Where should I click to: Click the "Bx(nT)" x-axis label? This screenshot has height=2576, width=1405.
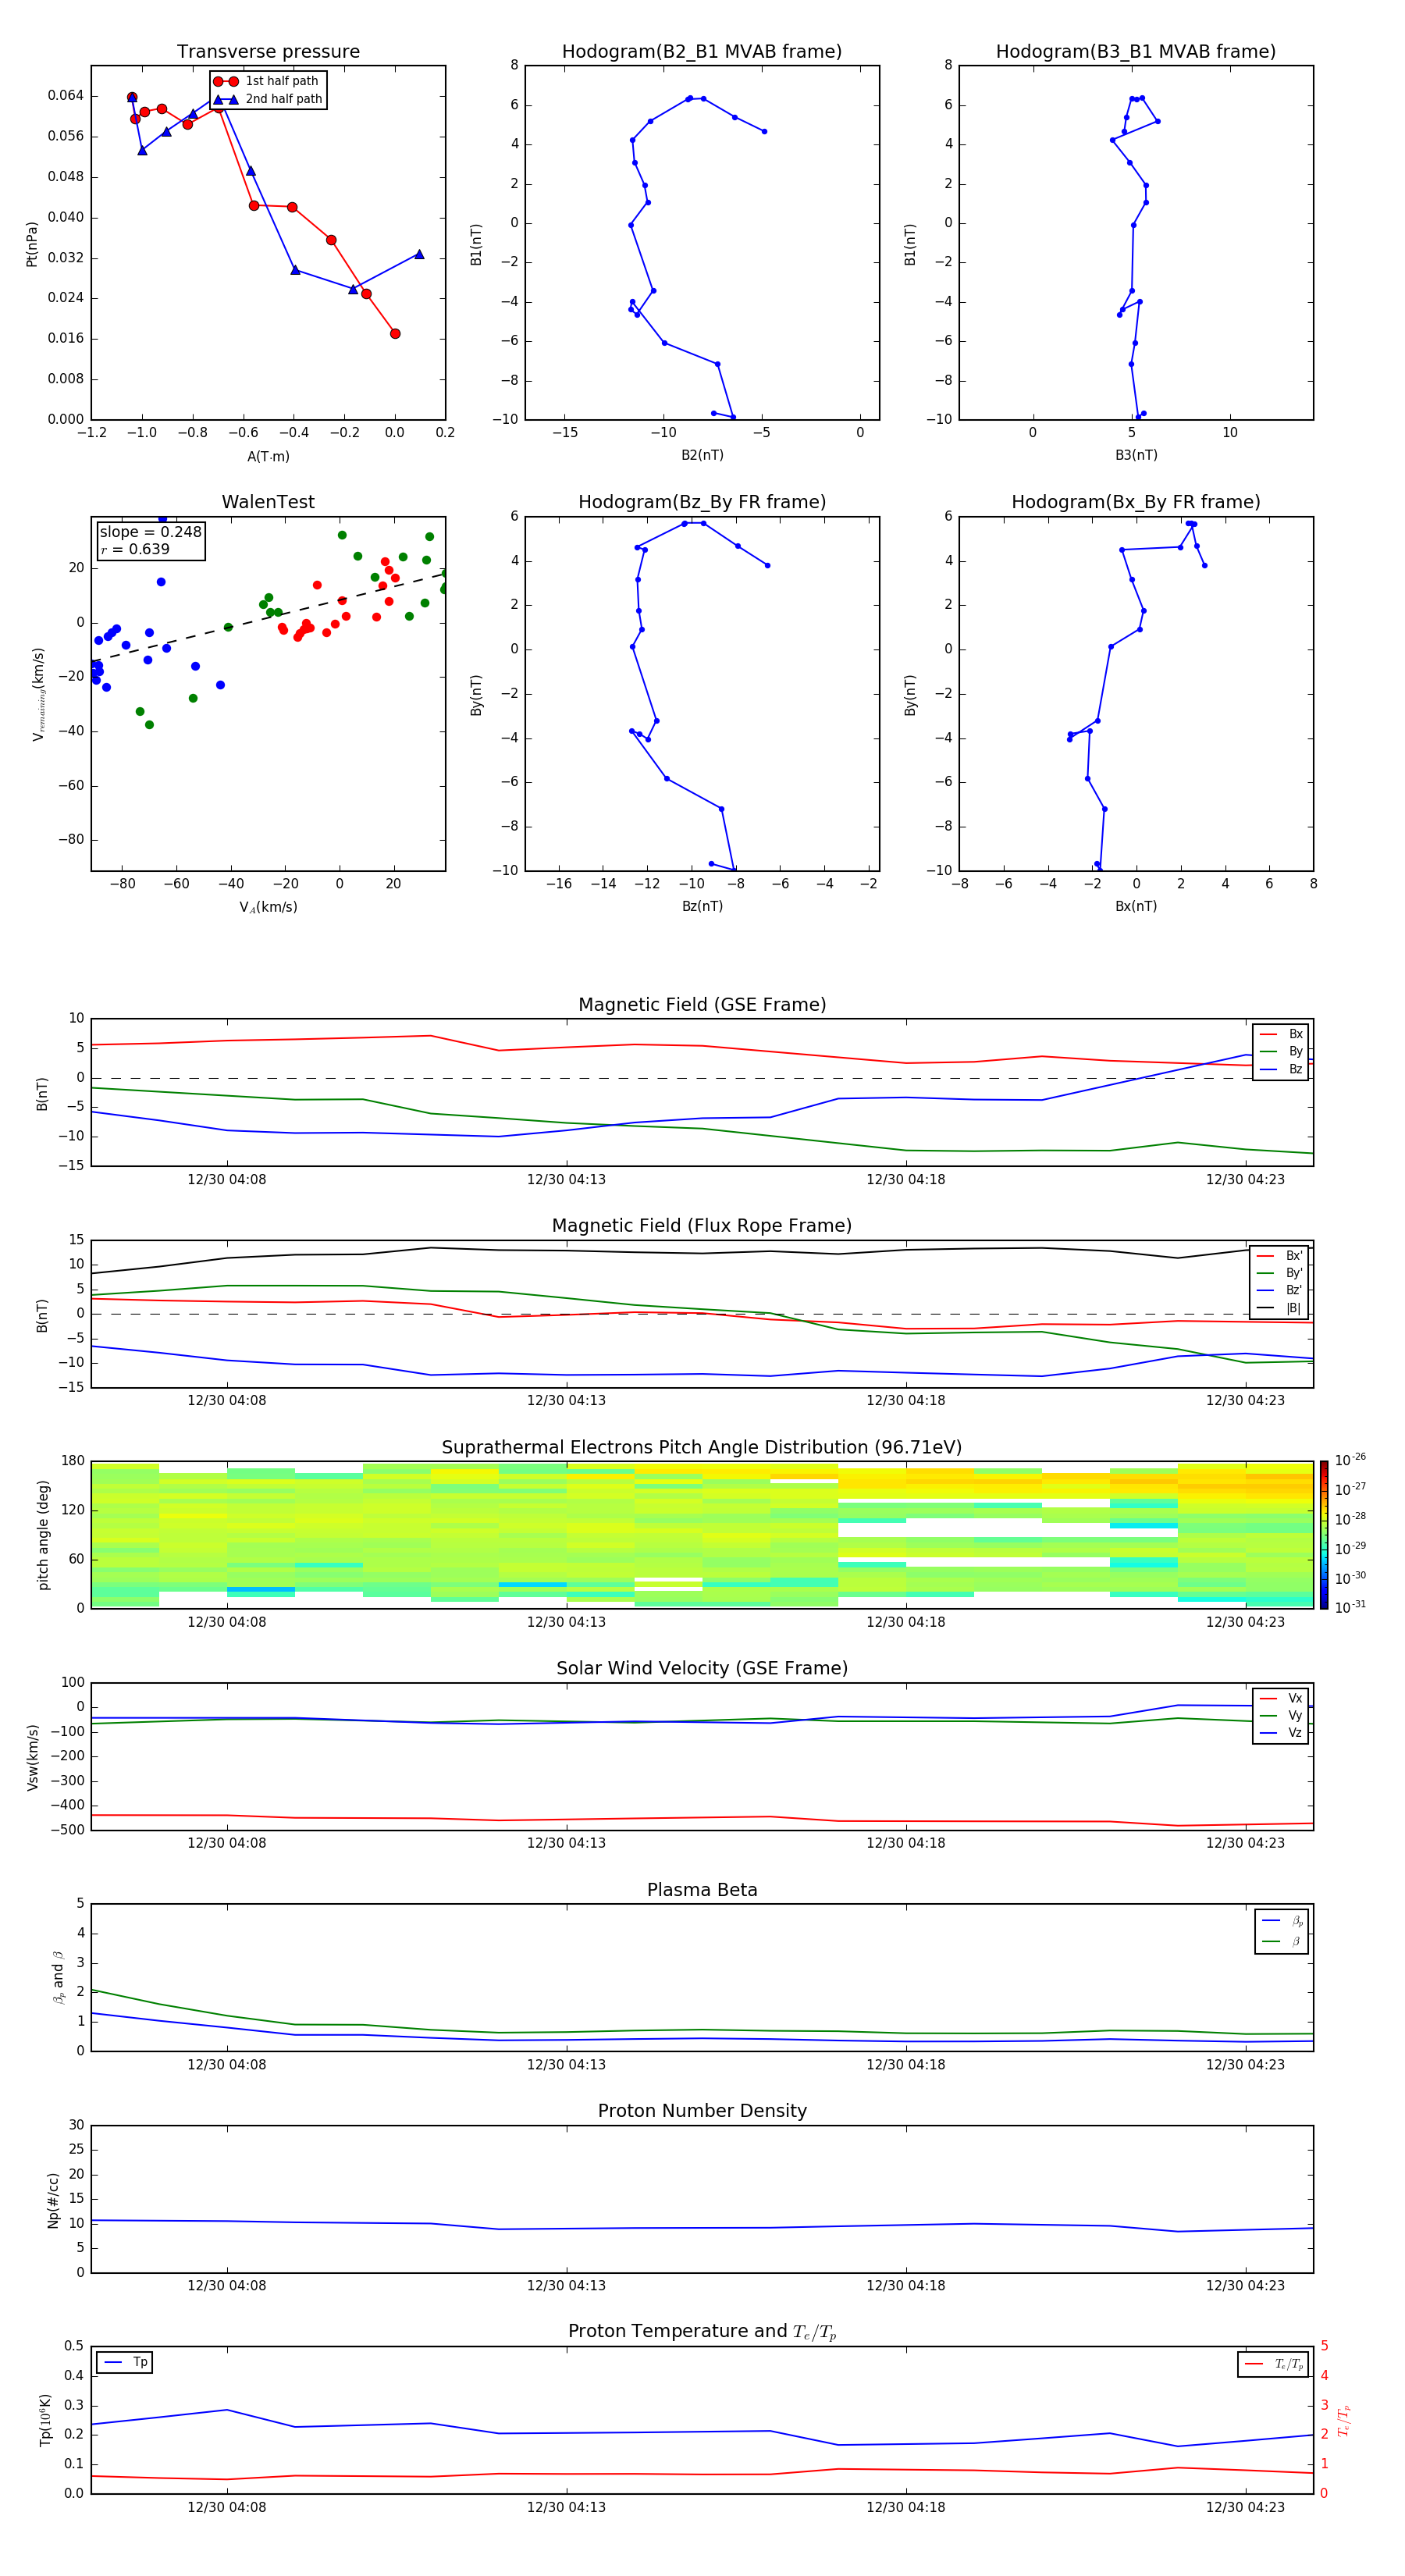[1136, 907]
